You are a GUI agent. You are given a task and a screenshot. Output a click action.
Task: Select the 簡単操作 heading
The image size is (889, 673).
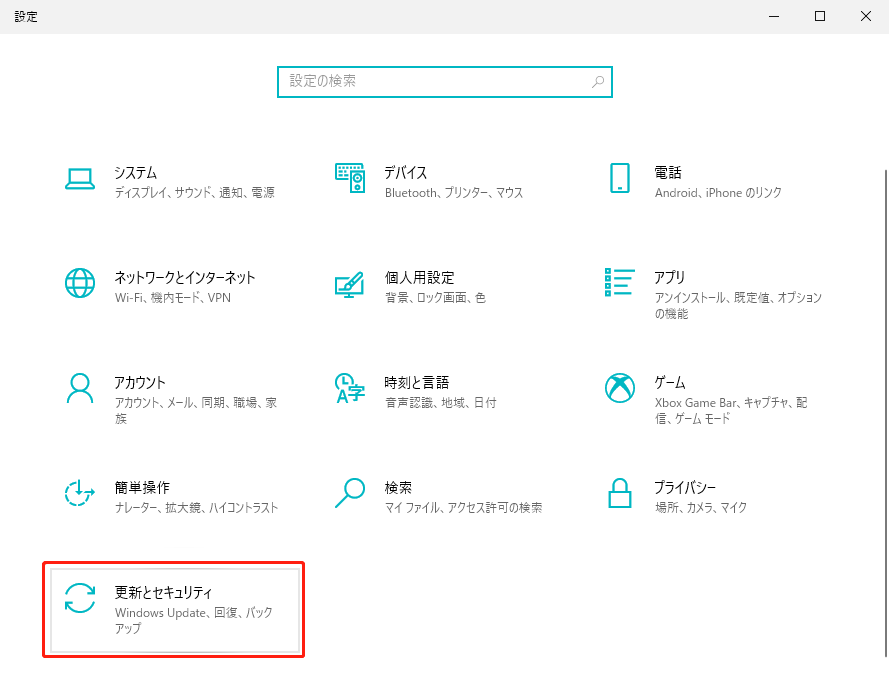(142, 487)
